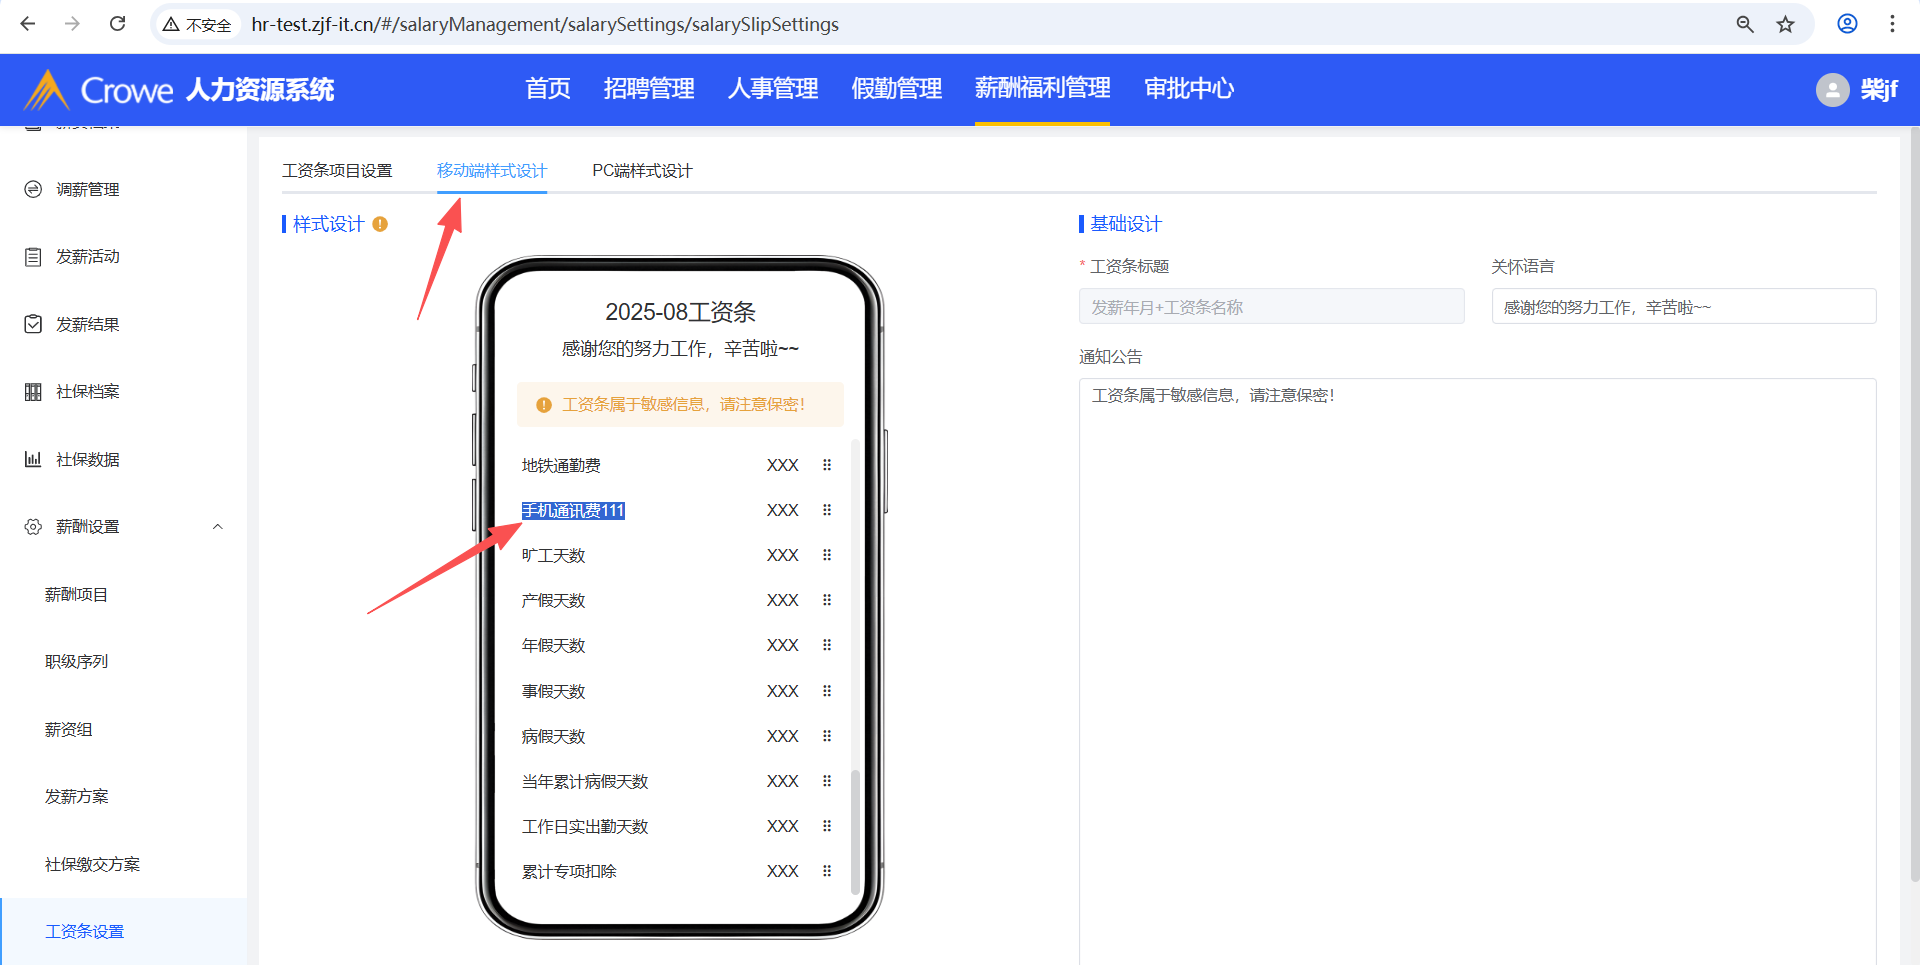Click the drag handle beside 旷工天数

click(827, 555)
